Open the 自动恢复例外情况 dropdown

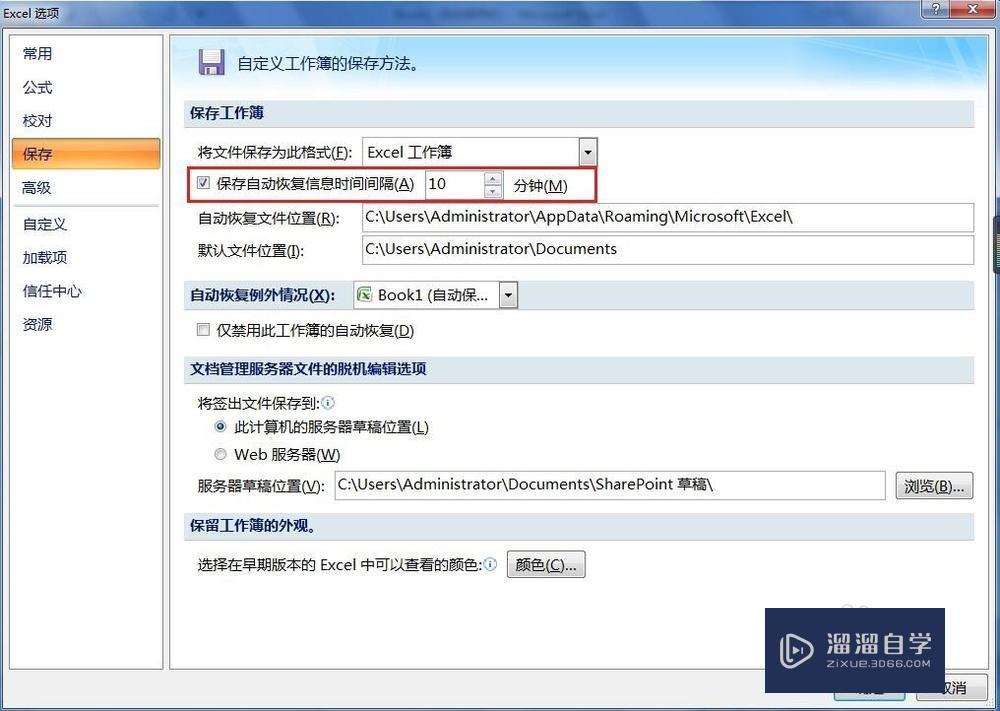coord(508,294)
